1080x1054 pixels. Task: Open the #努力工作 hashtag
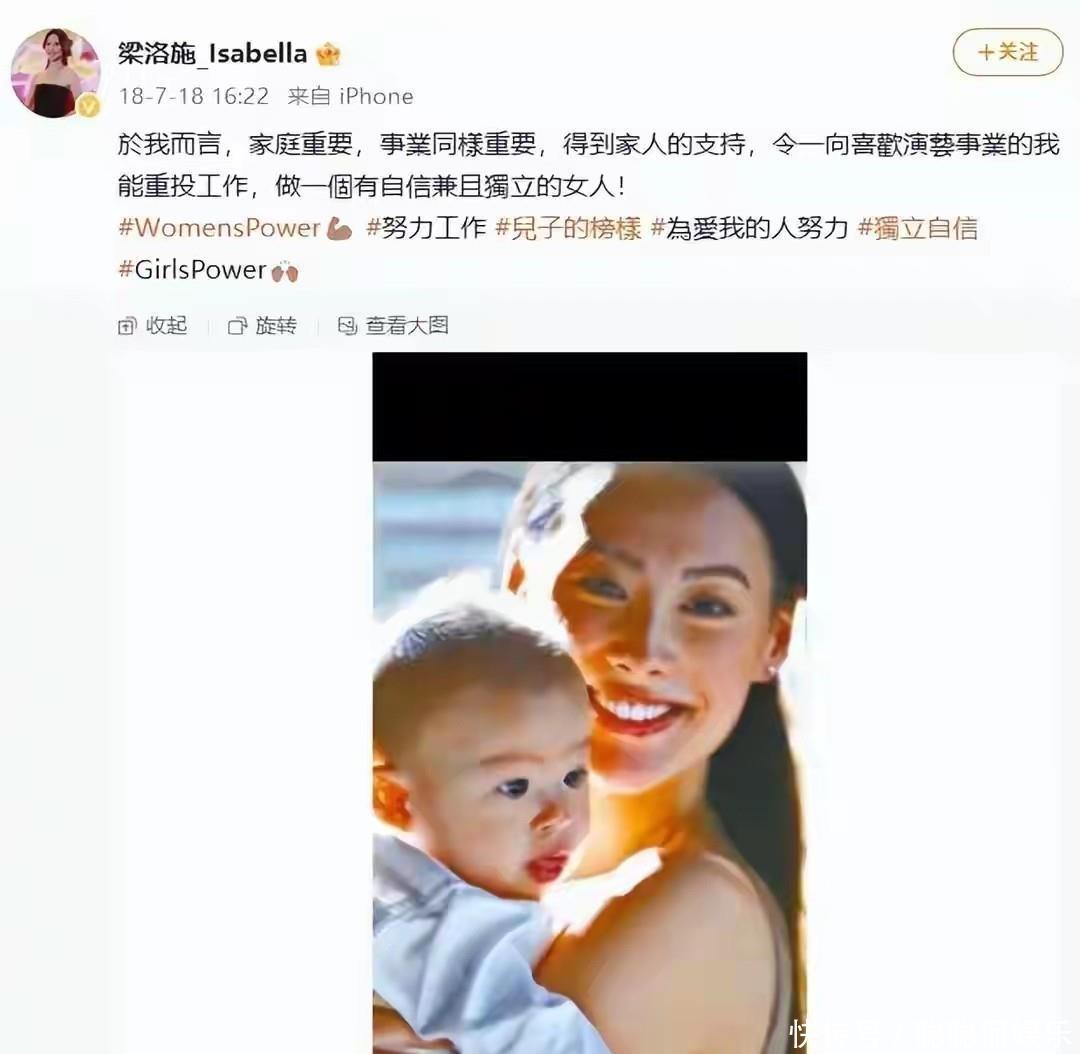(x=426, y=227)
